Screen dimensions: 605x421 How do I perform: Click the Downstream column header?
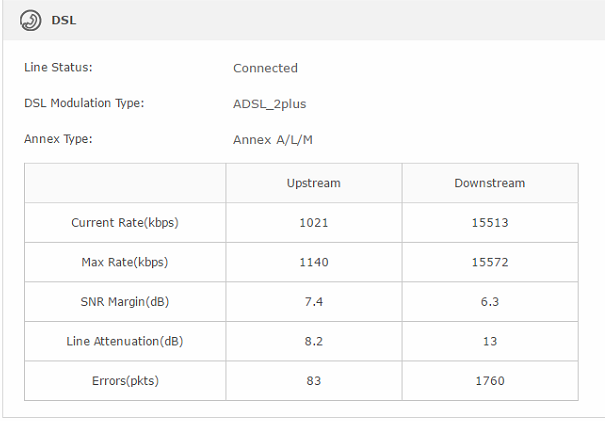490,183
